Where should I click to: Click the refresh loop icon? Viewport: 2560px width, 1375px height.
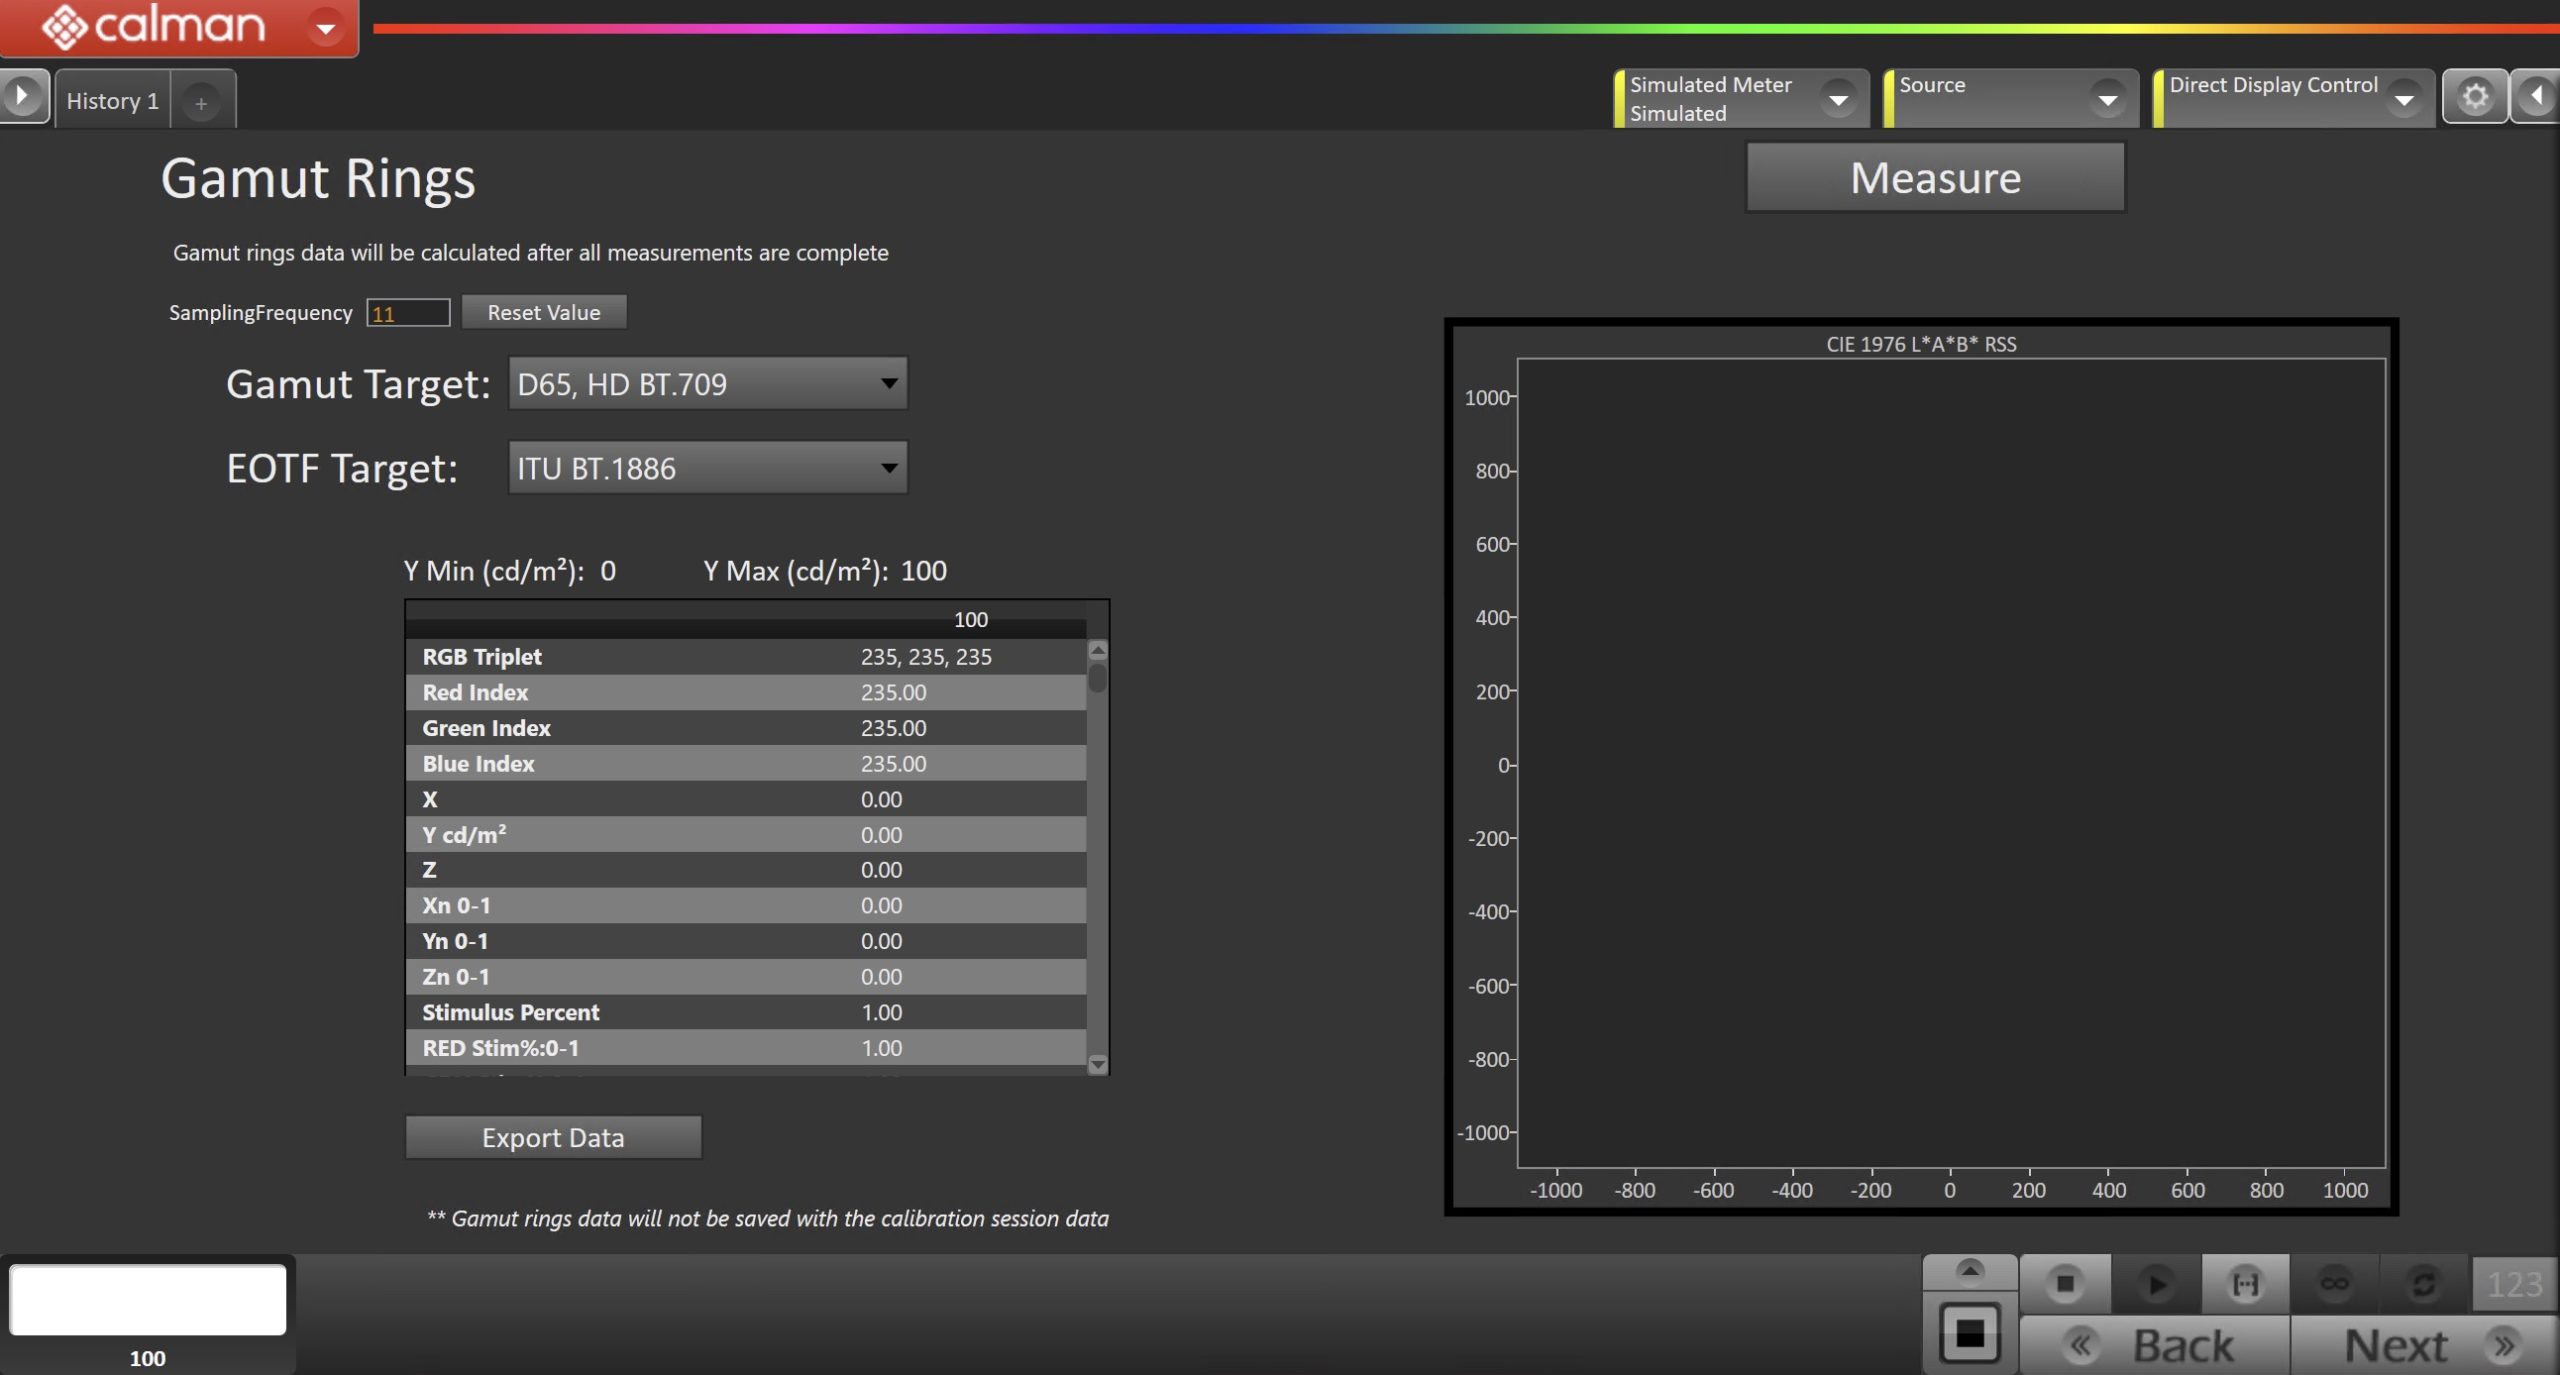coord(2423,1283)
